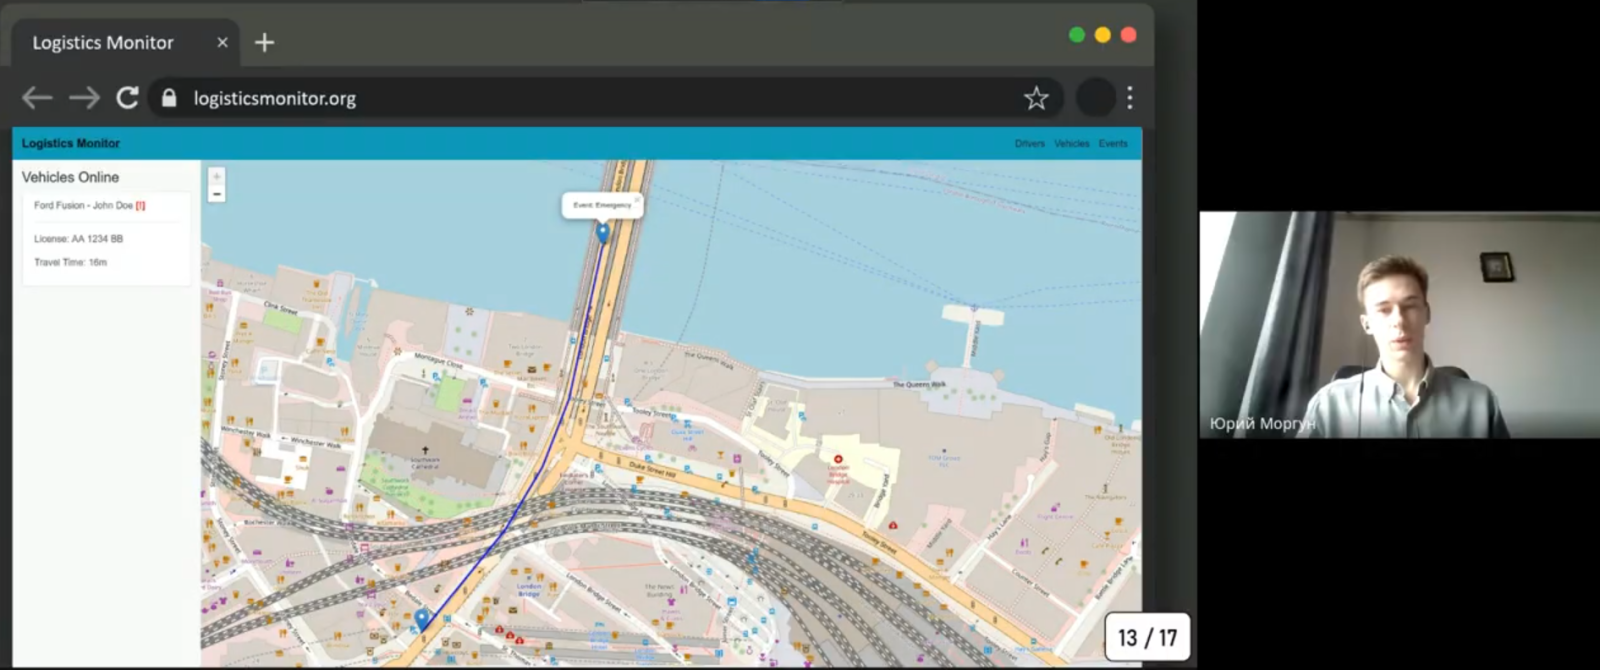Open the browser profile avatar
Screen dimensions: 1600x670
point(1095,98)
